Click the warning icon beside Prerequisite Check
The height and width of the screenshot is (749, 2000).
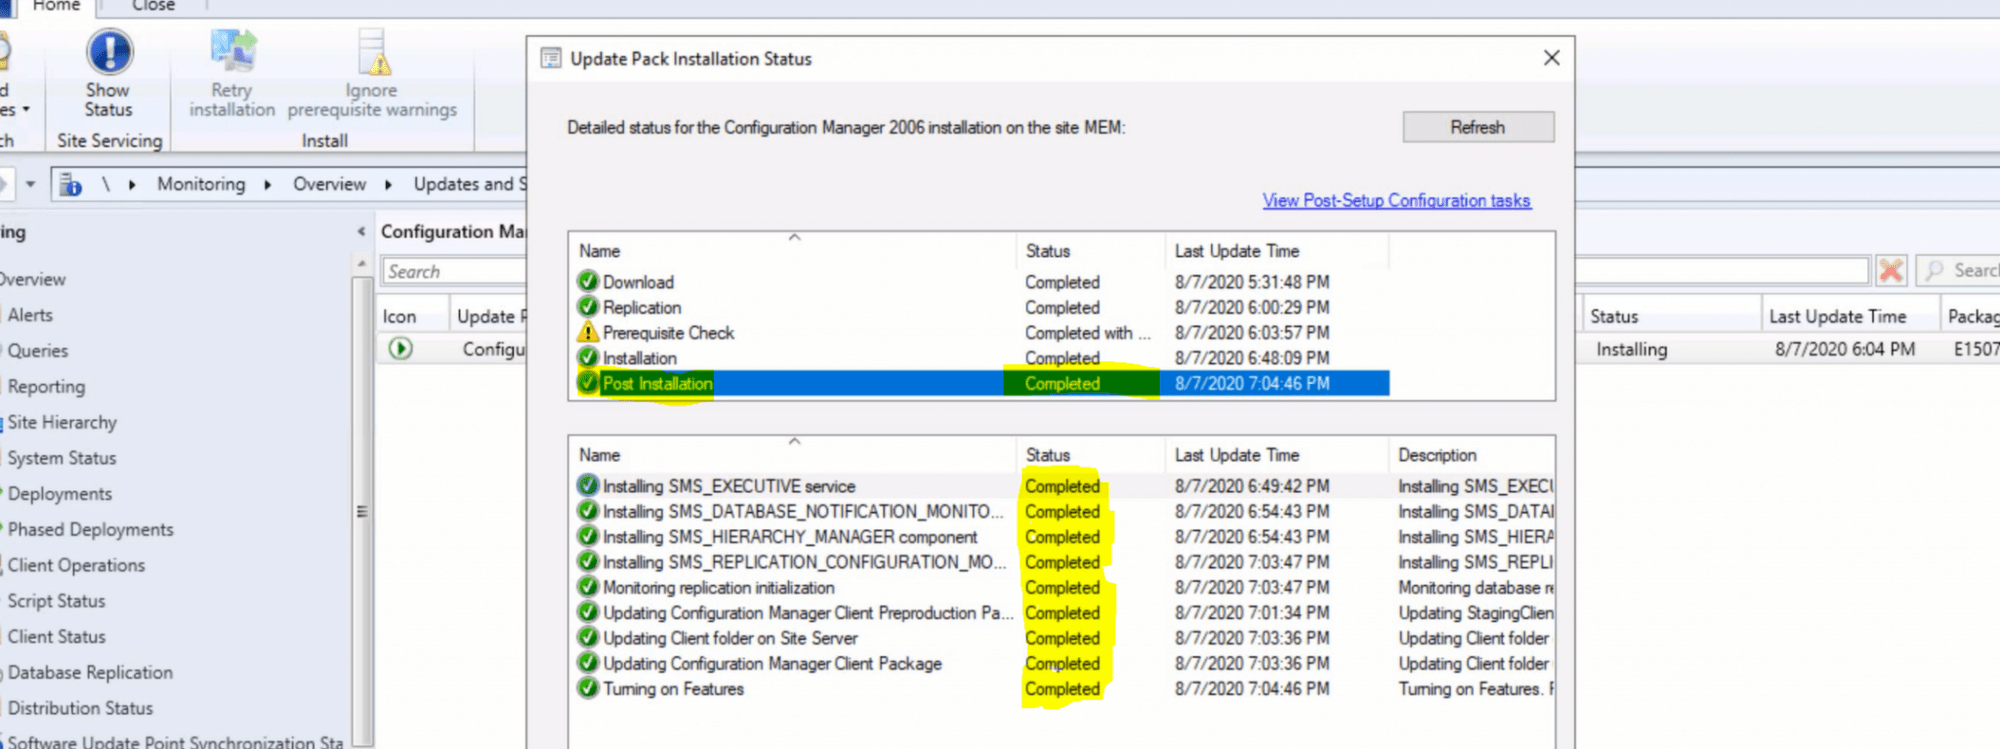[x=588, y=332]
